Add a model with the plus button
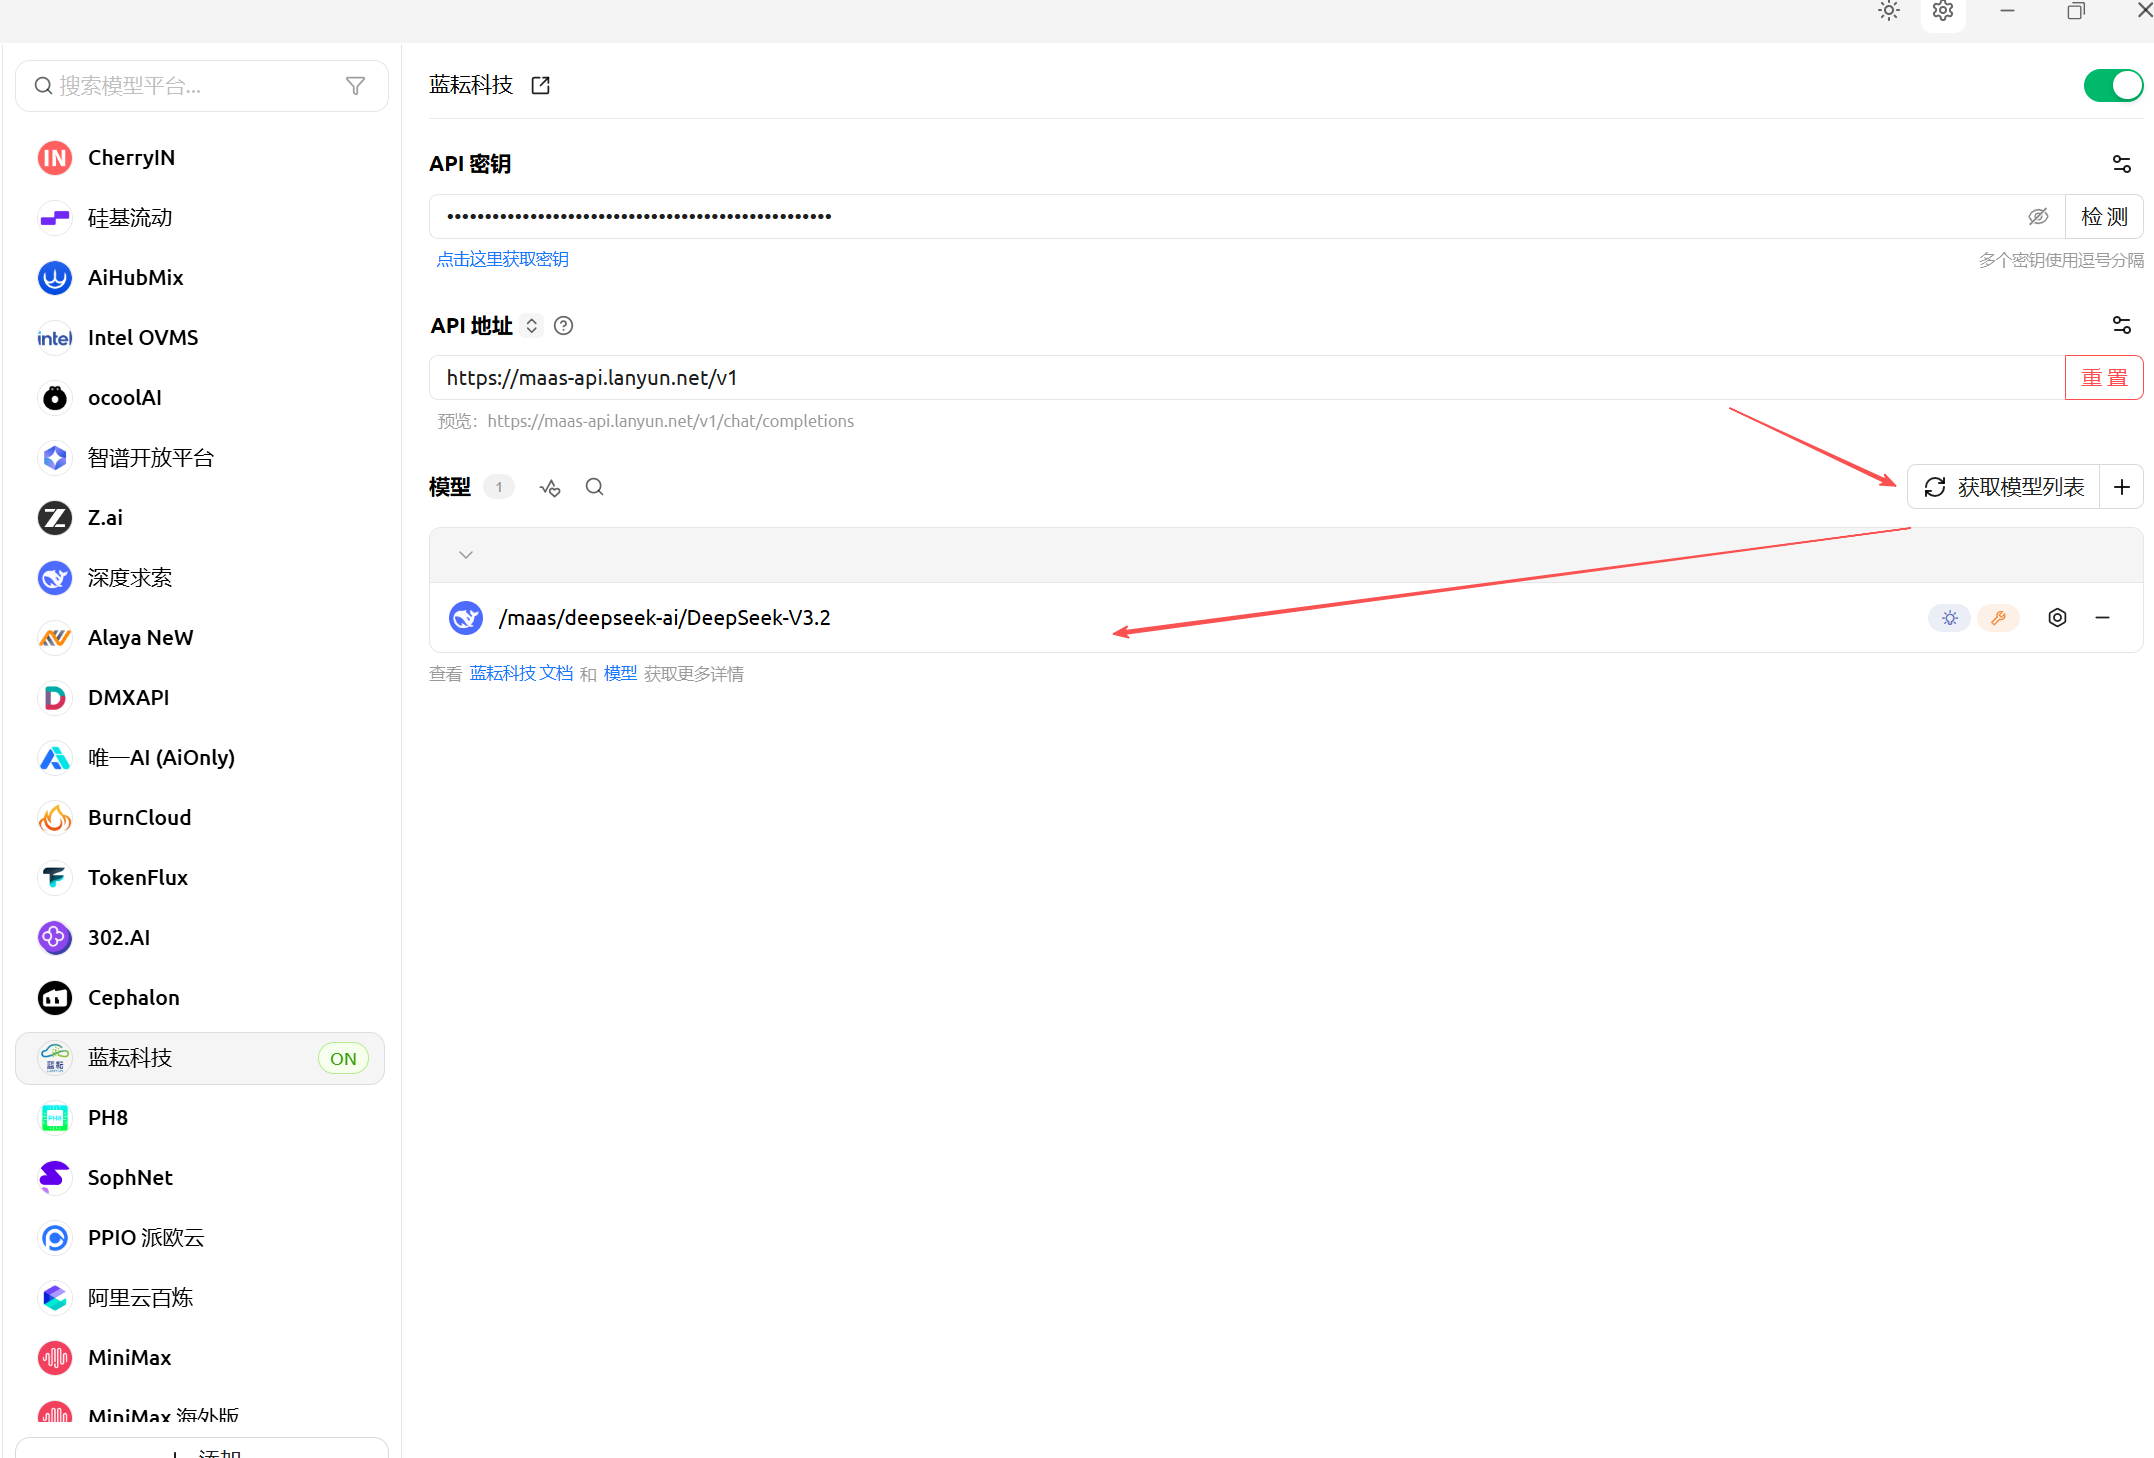Screen dimensions: 2154x1458 [2122, 487]
